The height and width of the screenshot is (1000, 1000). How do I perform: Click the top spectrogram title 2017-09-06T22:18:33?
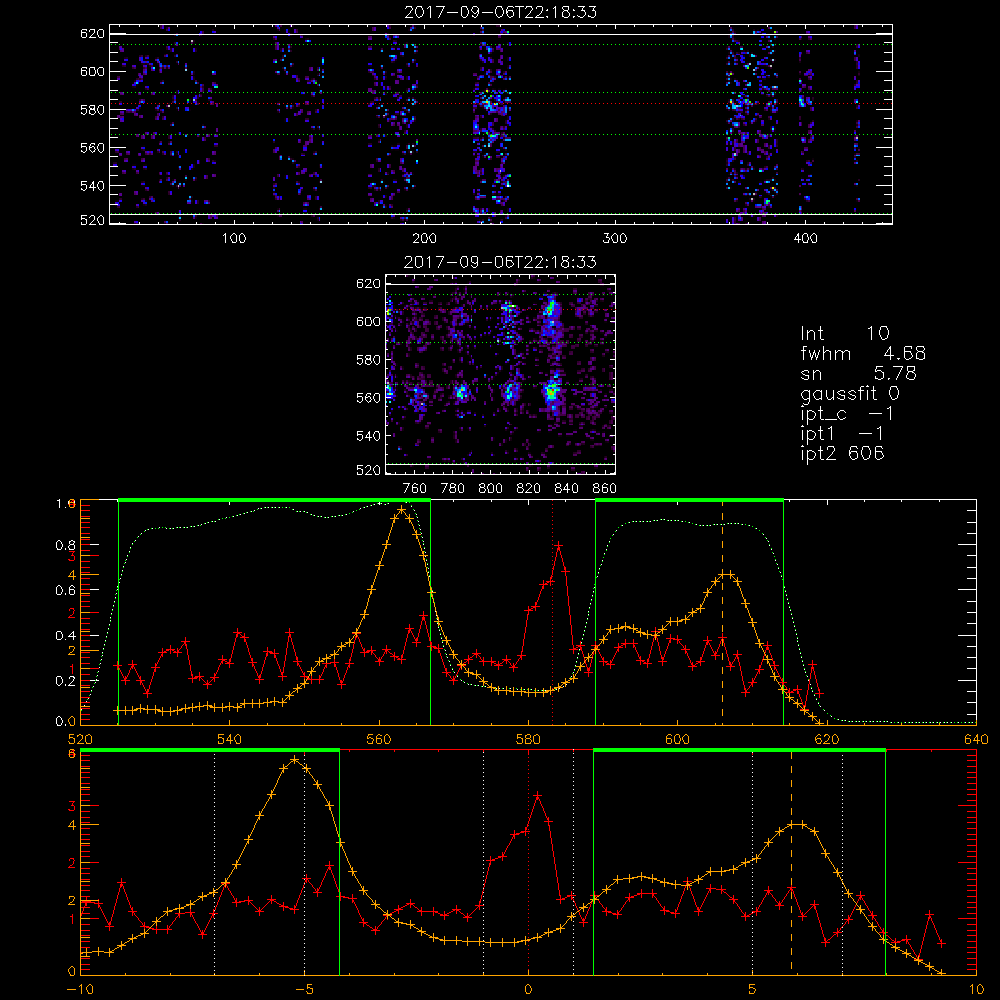coord(501,12)
